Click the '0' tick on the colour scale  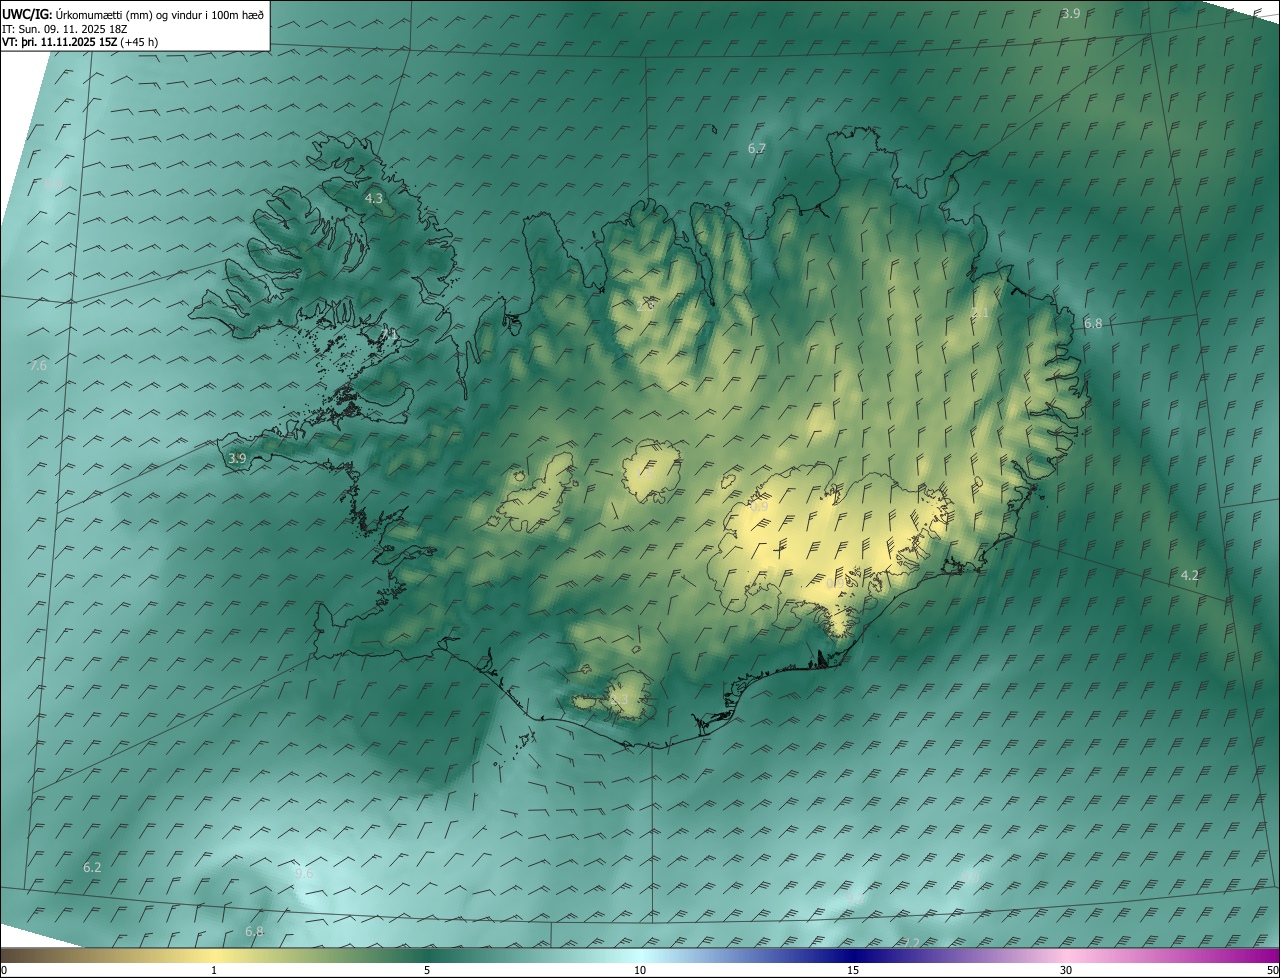pyautogui.click(x=4, y=970)
